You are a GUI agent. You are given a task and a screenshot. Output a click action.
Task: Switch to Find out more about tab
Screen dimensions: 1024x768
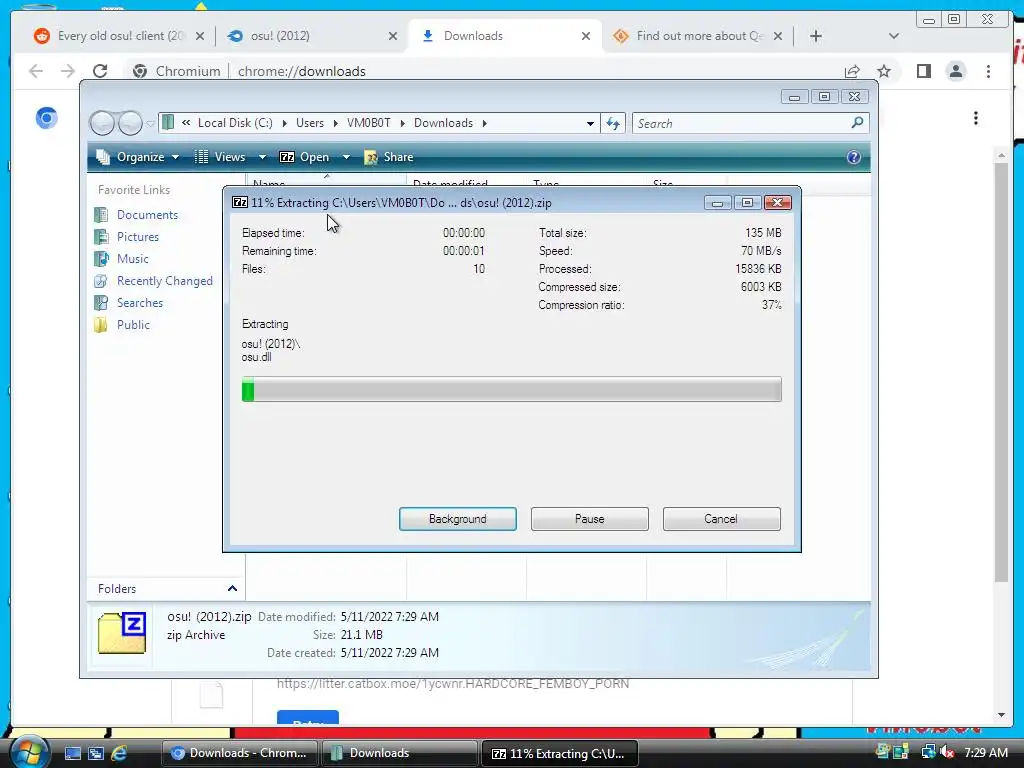click(x=698, y=36)
